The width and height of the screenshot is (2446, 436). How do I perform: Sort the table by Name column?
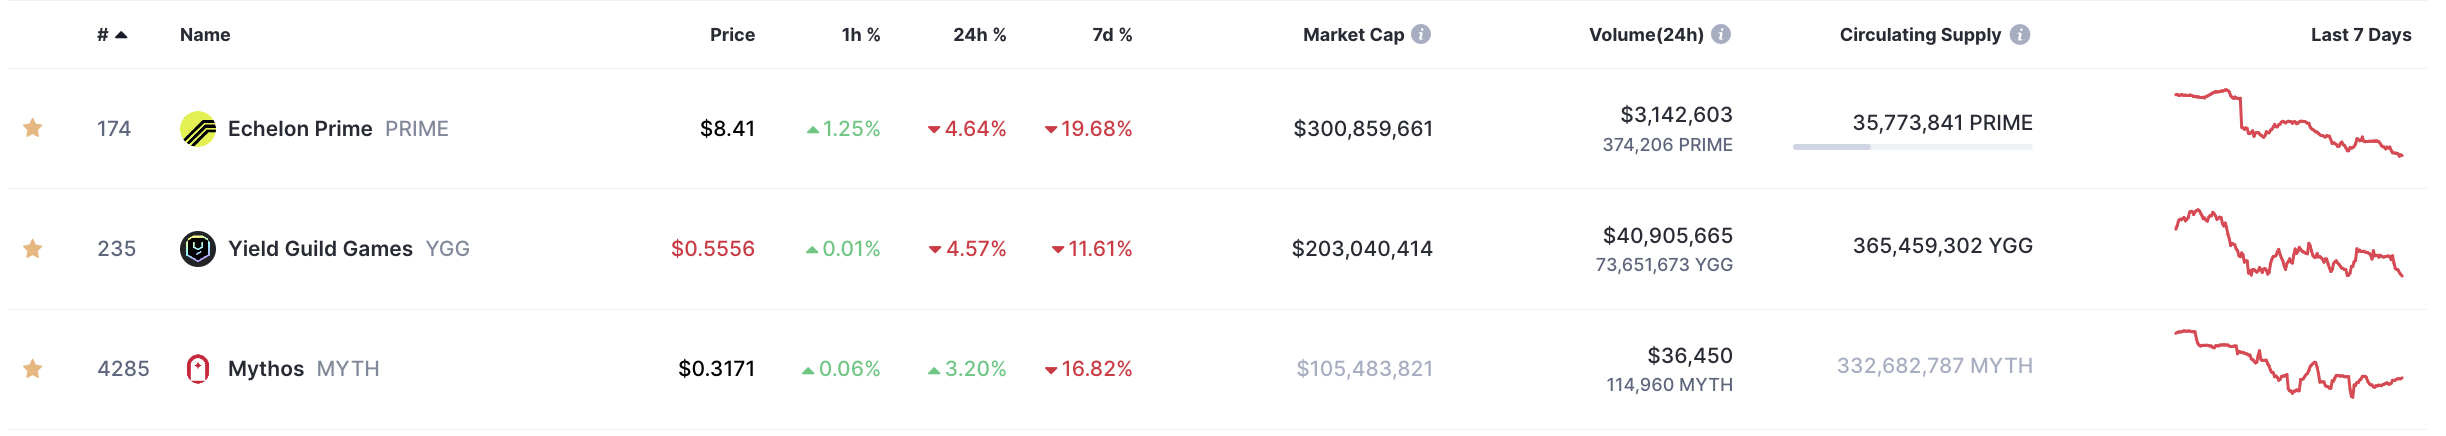point(205,35)
